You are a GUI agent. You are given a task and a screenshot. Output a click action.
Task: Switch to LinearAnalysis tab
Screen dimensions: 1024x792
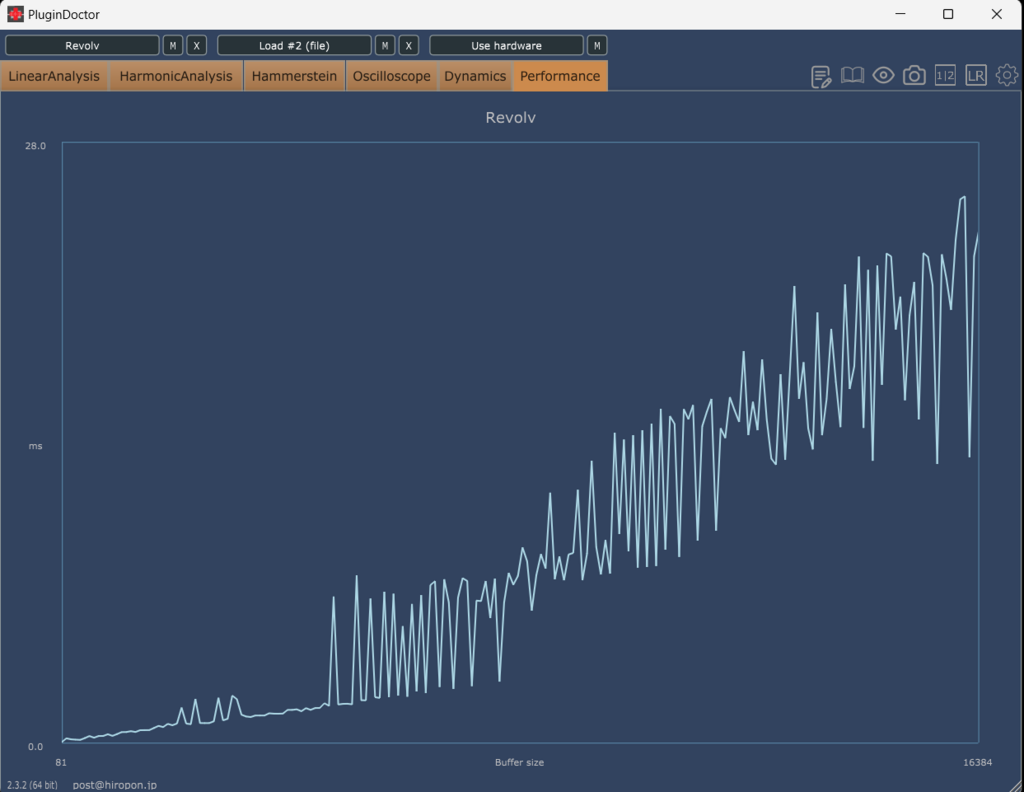(54, 76)
